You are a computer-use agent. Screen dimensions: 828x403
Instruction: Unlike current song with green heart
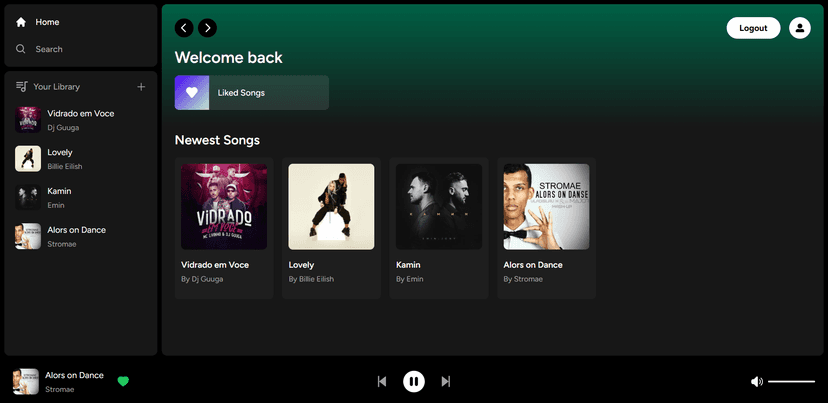(123, 381)
